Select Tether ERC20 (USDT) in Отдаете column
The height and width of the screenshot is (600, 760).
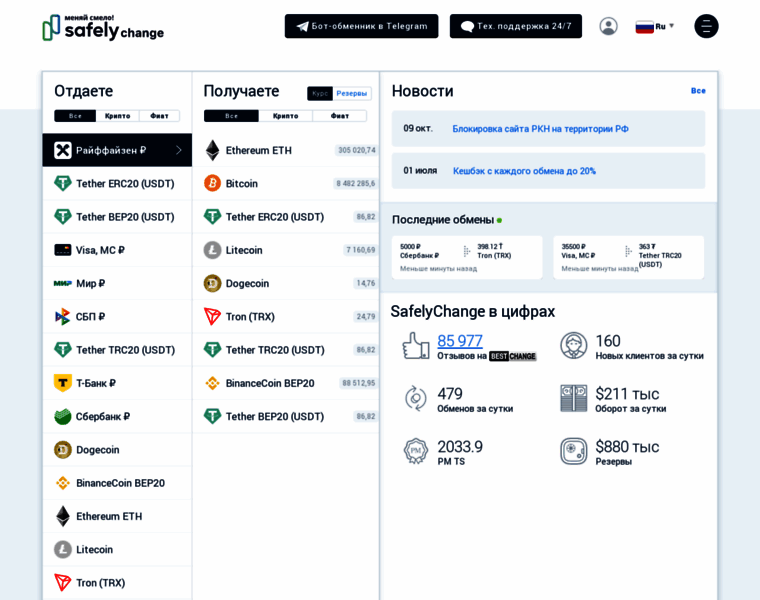[117, 184]
